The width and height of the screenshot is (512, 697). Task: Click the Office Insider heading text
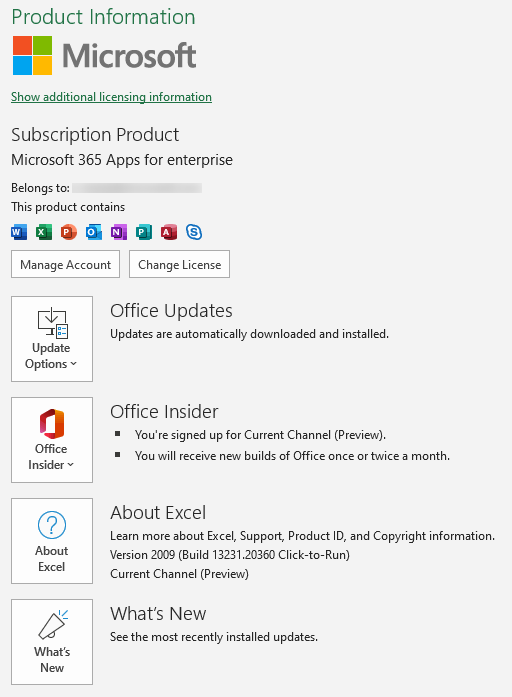(164, 412)
